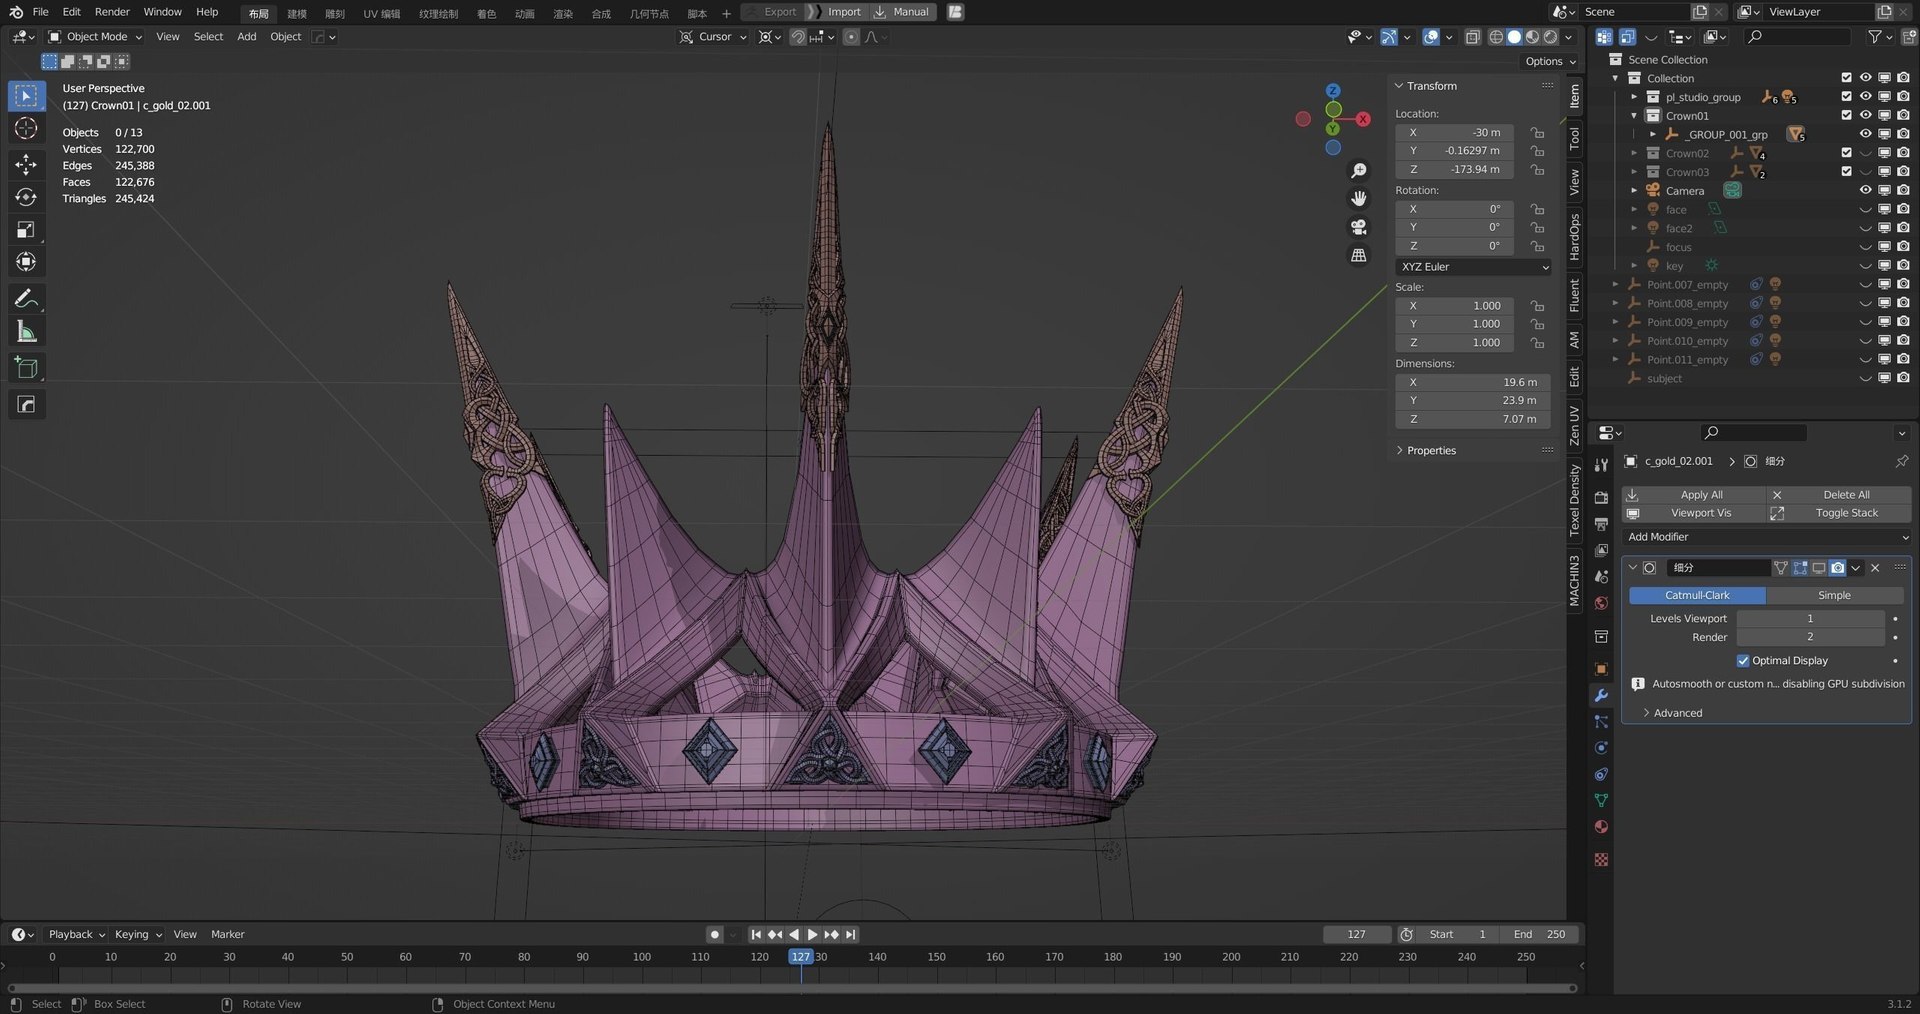Activate the Move tool
The image size is (1920, 1014).
point(26,164)
